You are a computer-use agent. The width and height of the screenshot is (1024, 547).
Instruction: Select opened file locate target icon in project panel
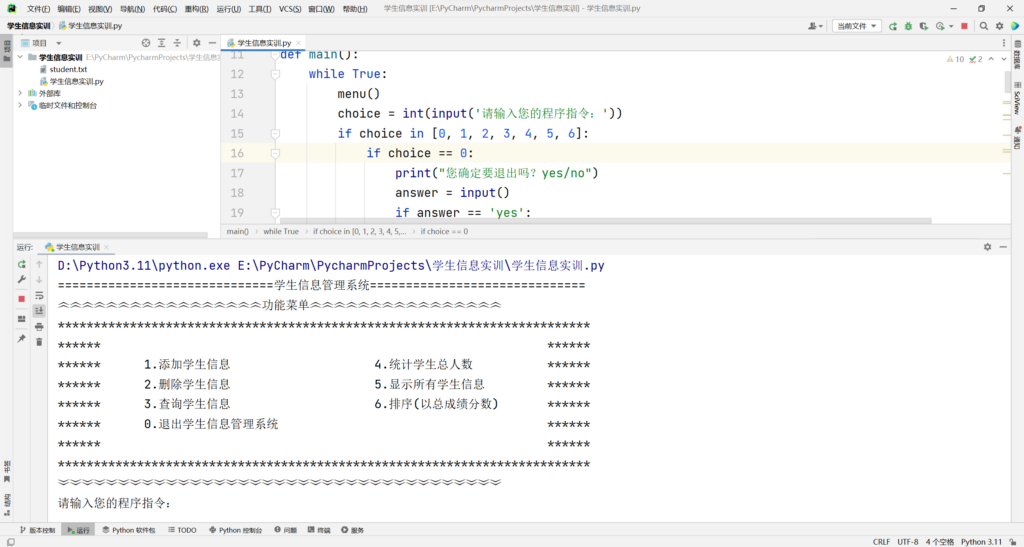[x=146, y=43]
